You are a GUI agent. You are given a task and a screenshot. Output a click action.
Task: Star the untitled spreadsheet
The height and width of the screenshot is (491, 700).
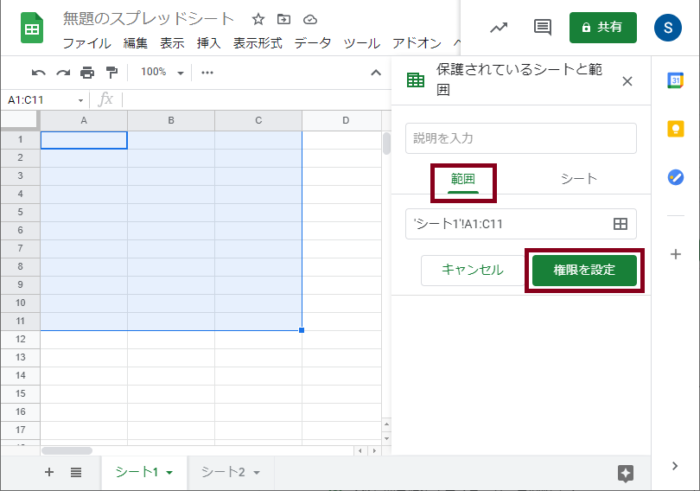point(258,19)
